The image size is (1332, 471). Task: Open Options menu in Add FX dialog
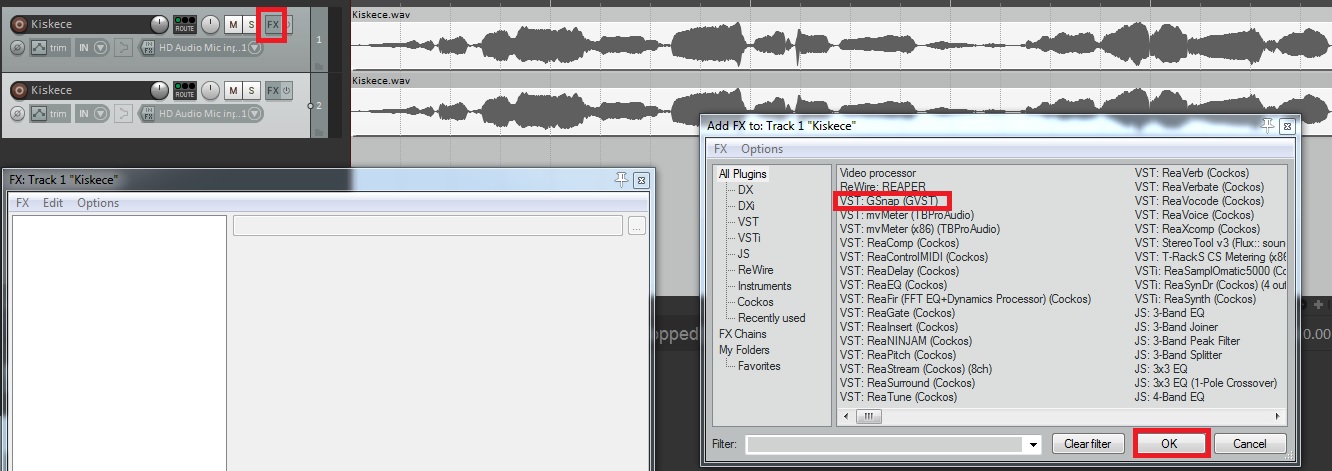[761, 149]
